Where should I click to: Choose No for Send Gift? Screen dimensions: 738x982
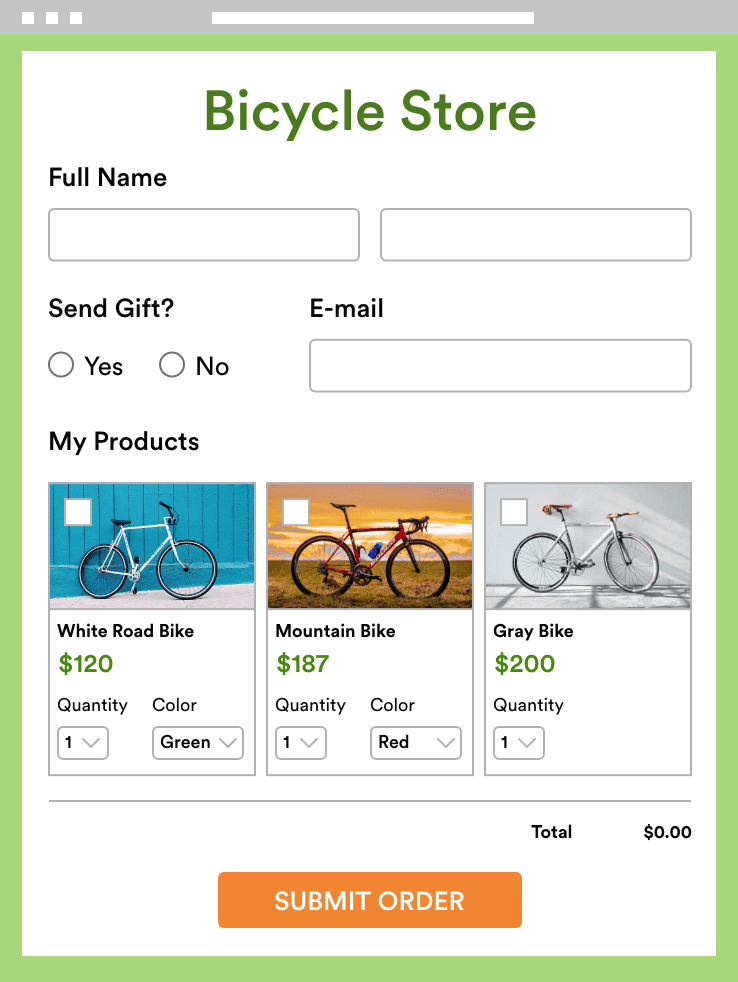[172, 365]
